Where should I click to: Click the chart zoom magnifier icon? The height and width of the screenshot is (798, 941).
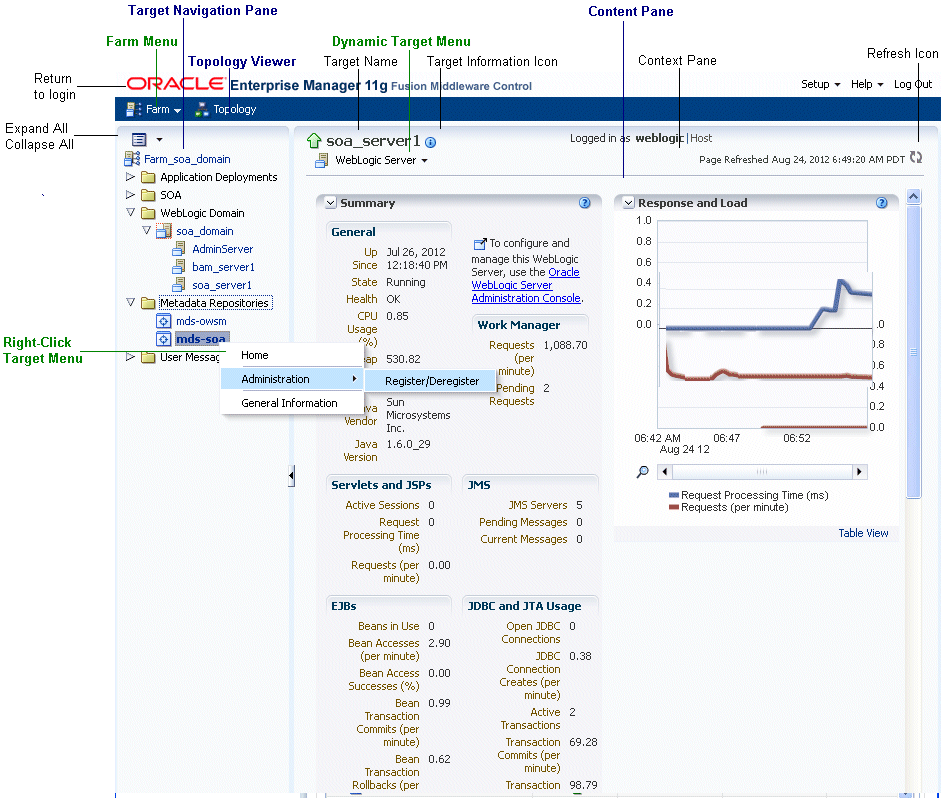(x=642, y=472)
